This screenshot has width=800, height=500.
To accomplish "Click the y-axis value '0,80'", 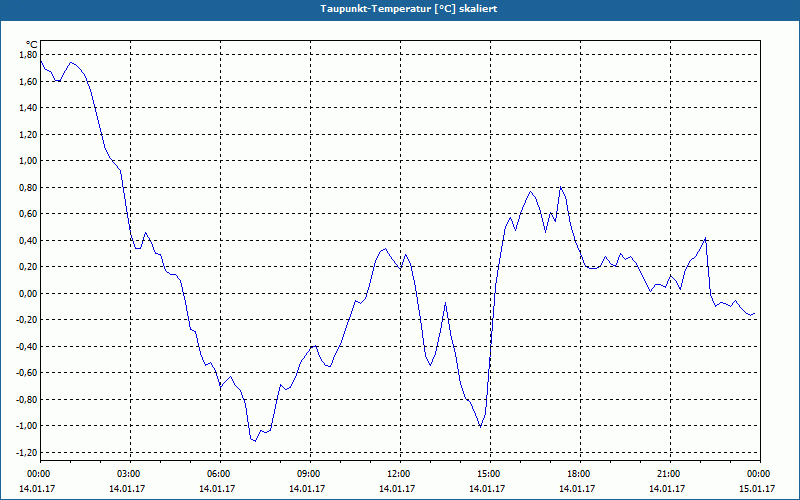I will click(x=28, y=187).
